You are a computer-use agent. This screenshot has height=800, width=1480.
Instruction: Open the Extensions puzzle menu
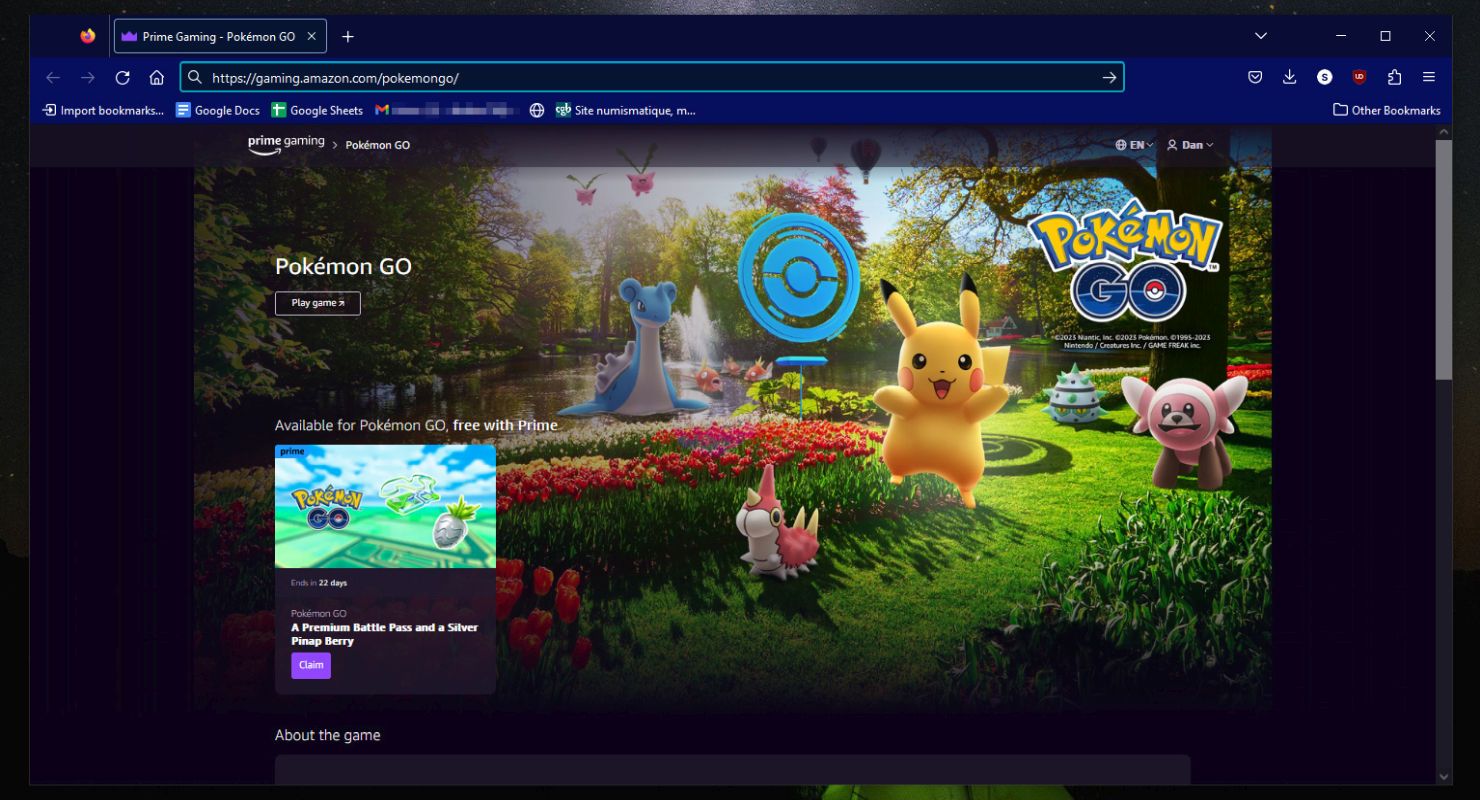point(1394,77)
